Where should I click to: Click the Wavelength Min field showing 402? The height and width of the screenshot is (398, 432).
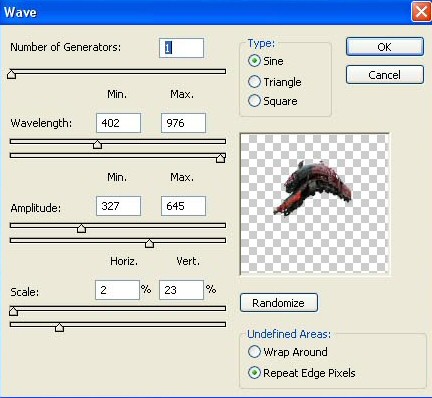tap(118, 123)
